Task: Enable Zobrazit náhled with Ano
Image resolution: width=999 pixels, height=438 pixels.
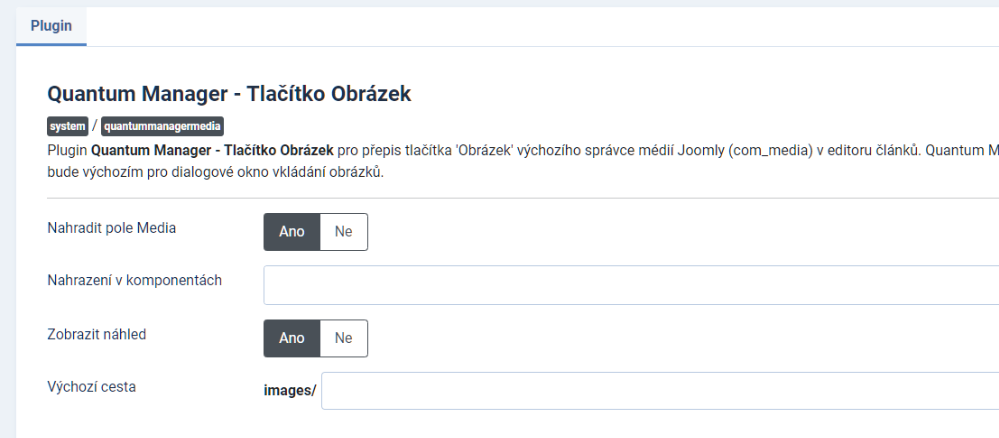Action: click(x=291, y=338)
